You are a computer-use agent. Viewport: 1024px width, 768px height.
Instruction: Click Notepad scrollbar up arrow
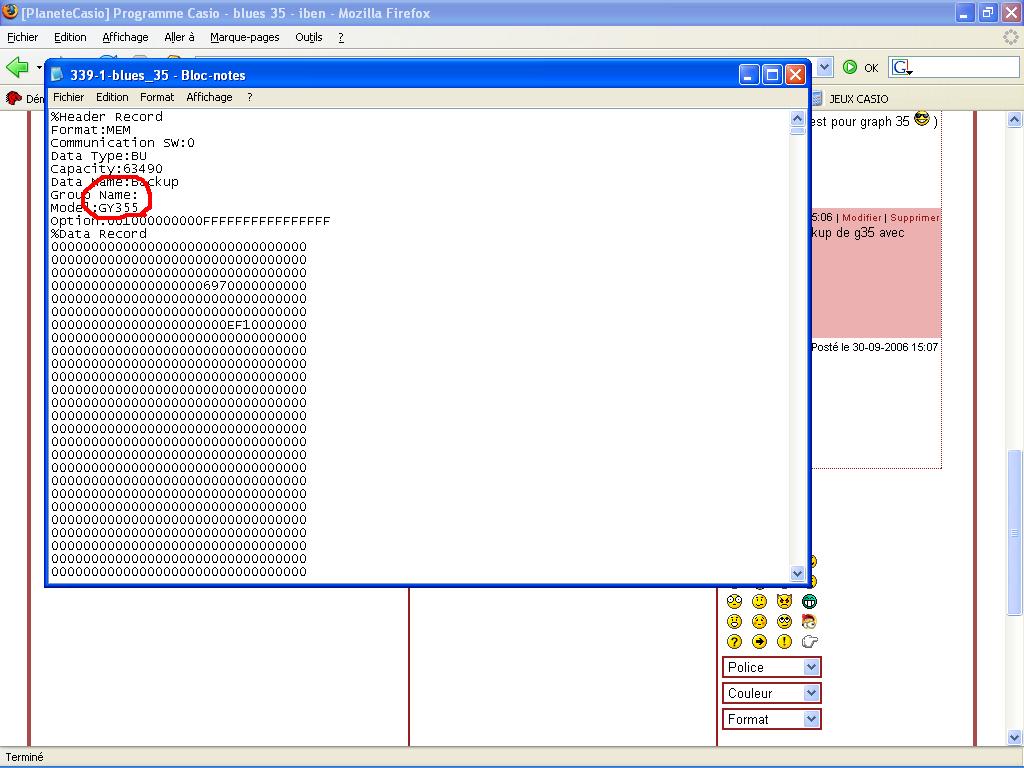point(797,118)
